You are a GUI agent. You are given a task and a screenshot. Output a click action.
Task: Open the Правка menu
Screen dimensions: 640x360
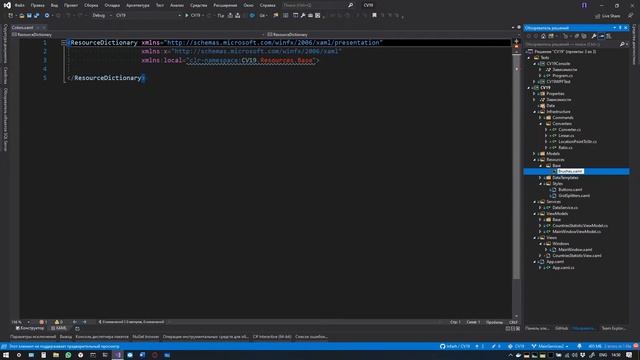click(37, 5)
